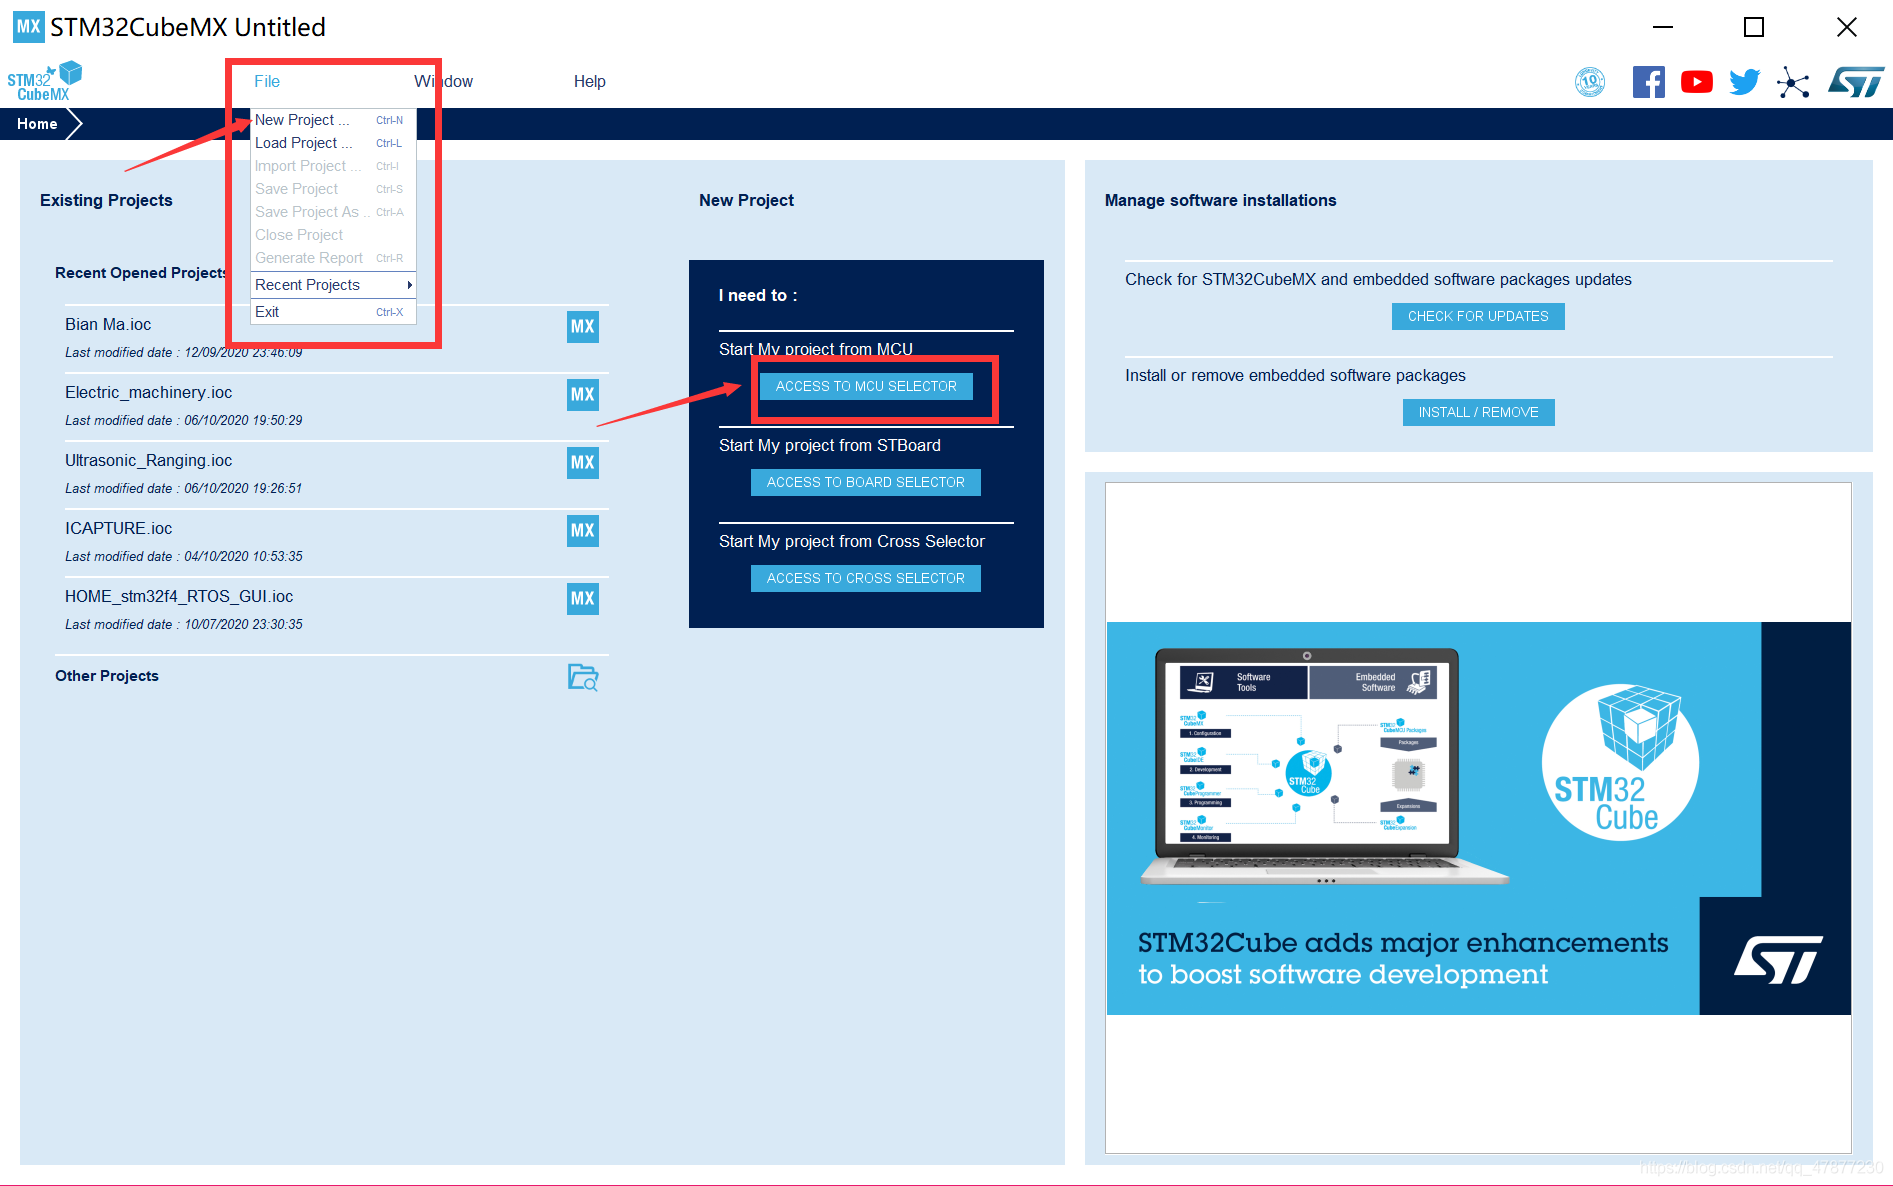Open the YouTube link icon
This screenshot has width=1893, height=1186.
pos(1696,82)
